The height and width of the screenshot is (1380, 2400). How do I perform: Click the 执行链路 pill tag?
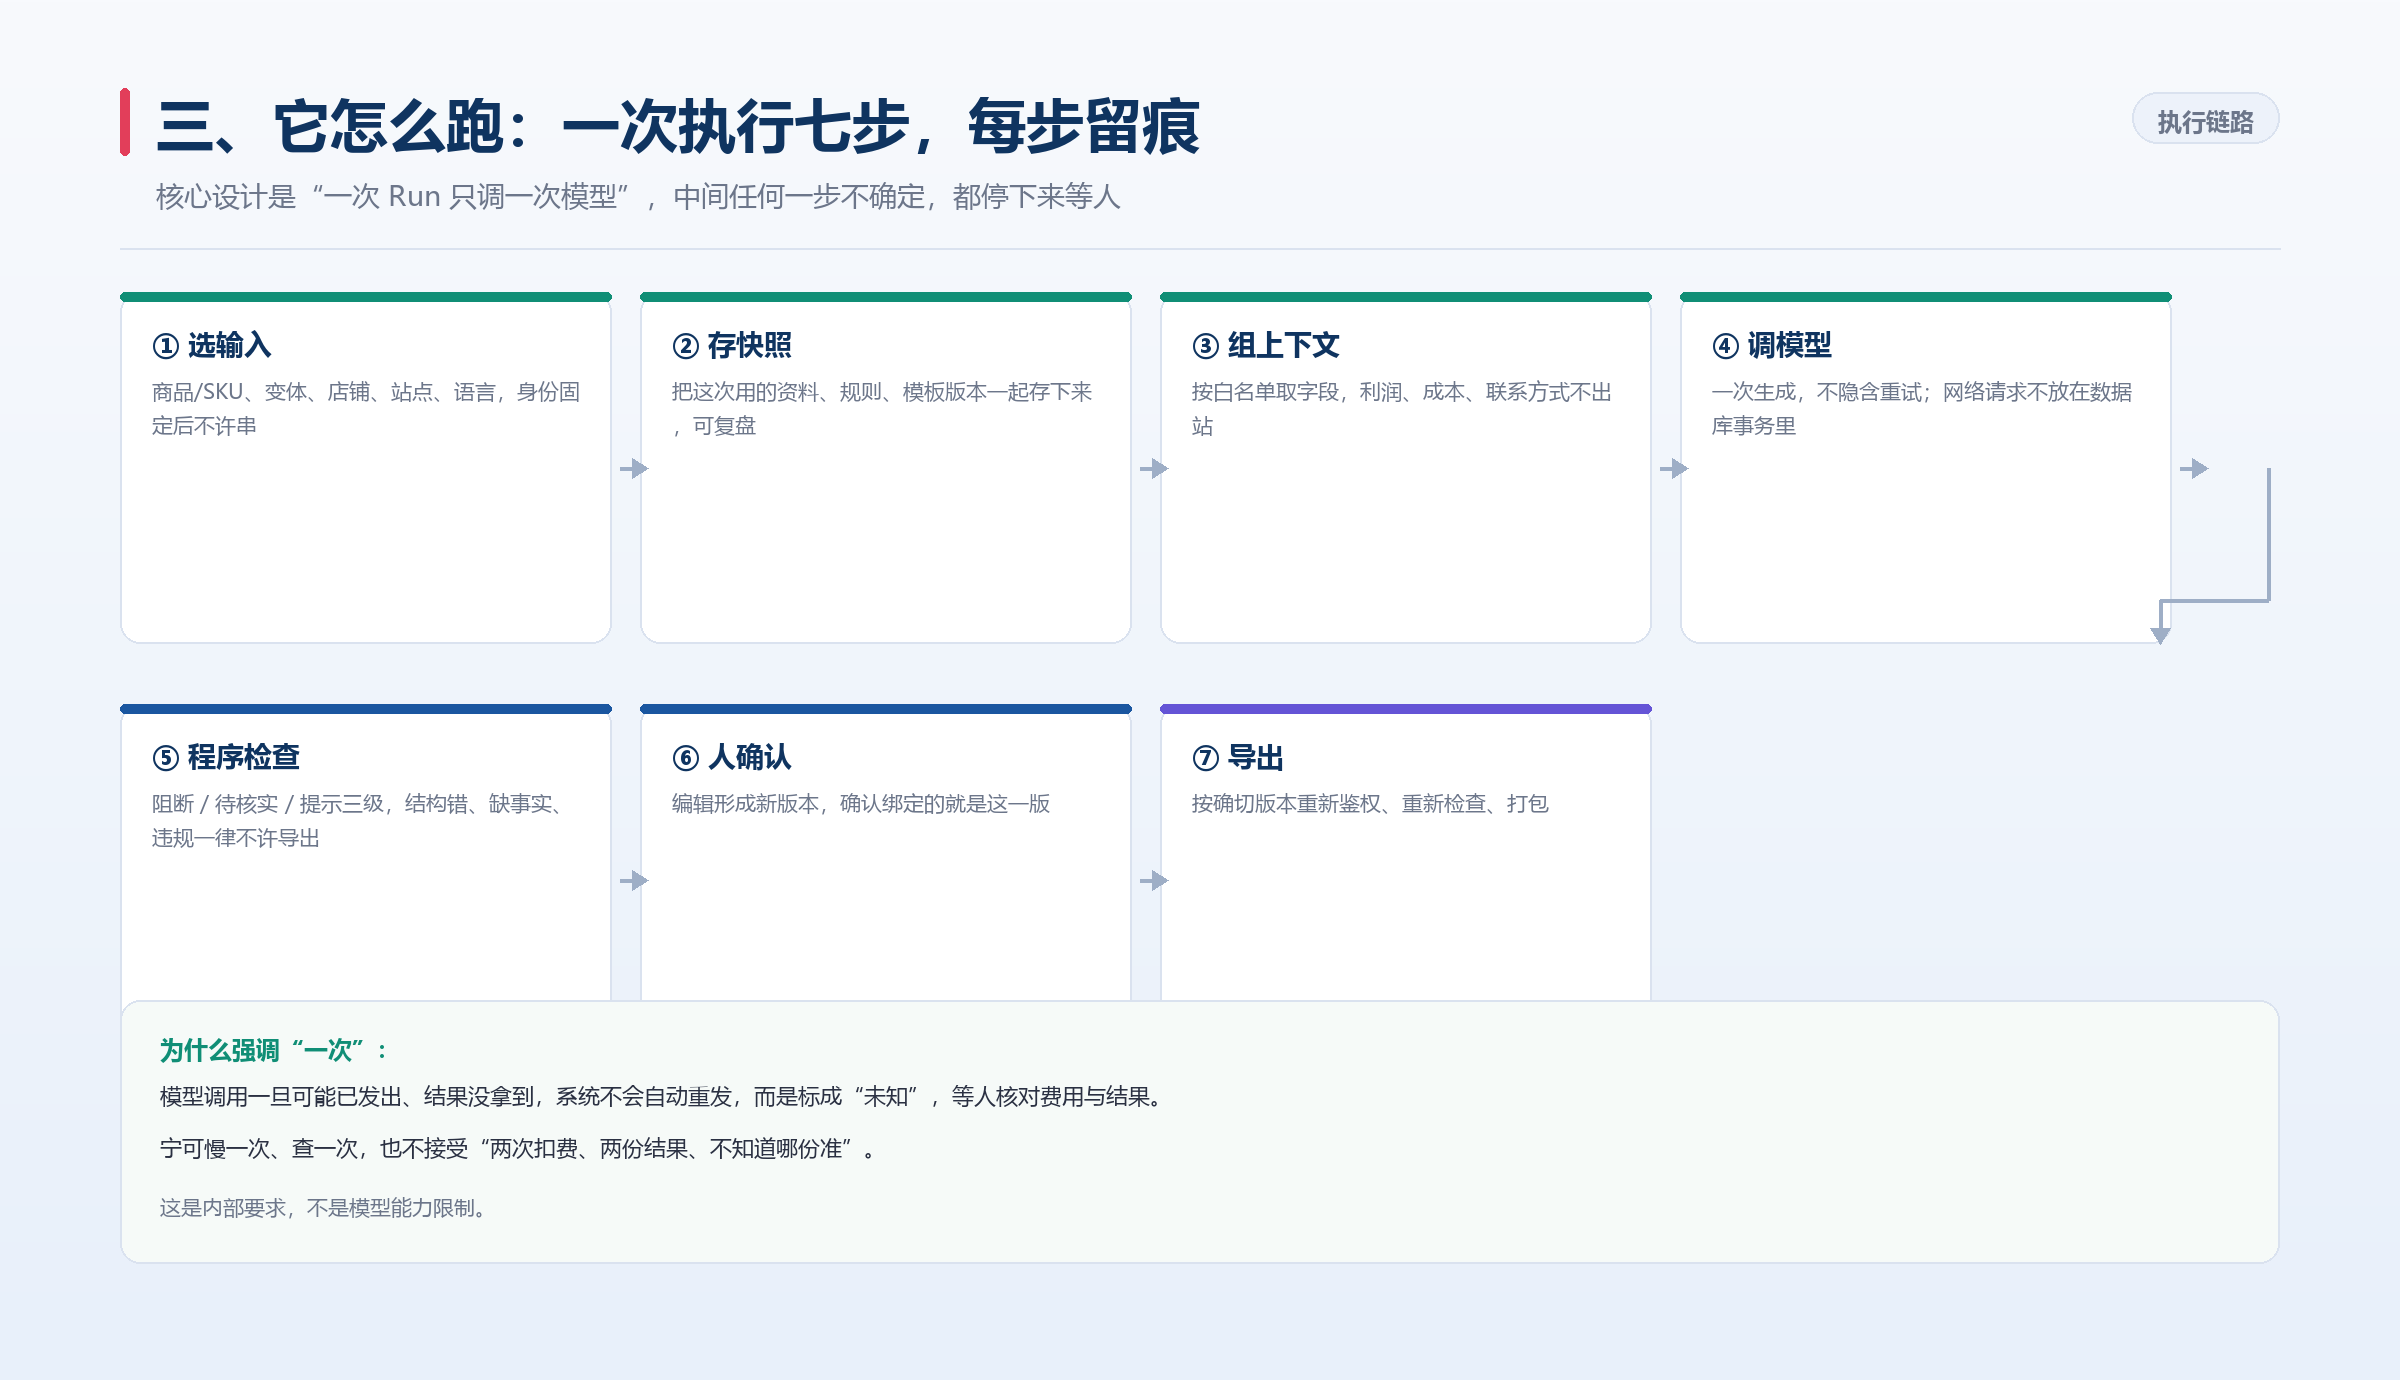(2205, 120)
